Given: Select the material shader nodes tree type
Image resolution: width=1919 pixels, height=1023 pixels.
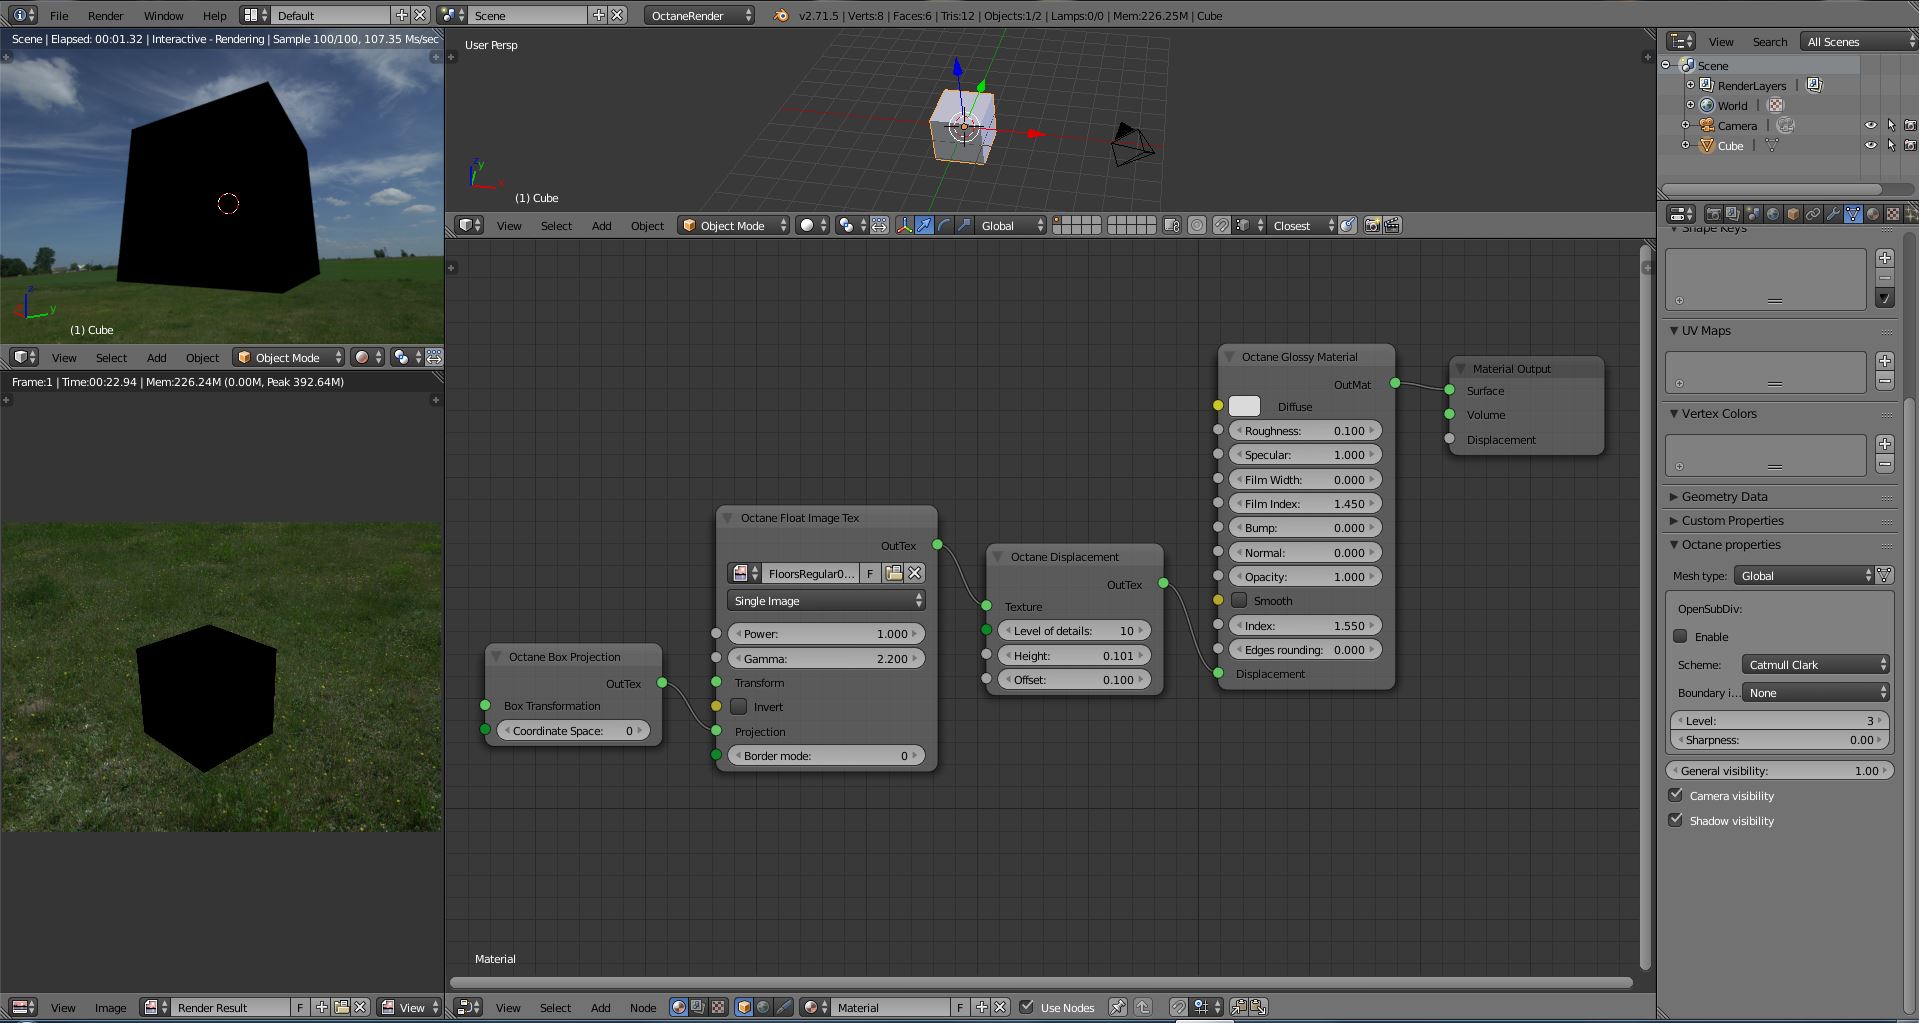Looking at the screenshot, I should 679,1007.
